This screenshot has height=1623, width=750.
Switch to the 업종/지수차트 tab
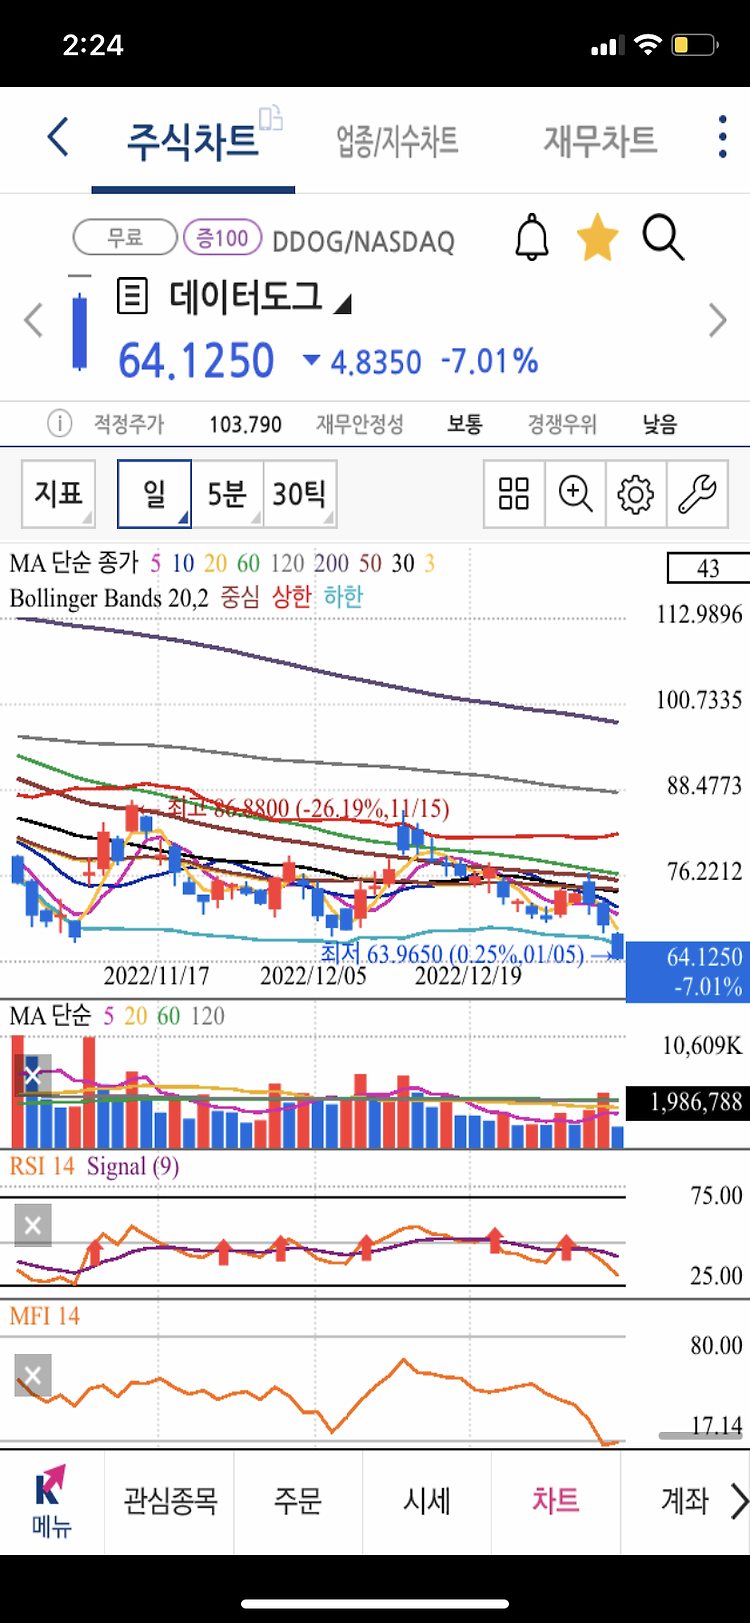(397, 141)
